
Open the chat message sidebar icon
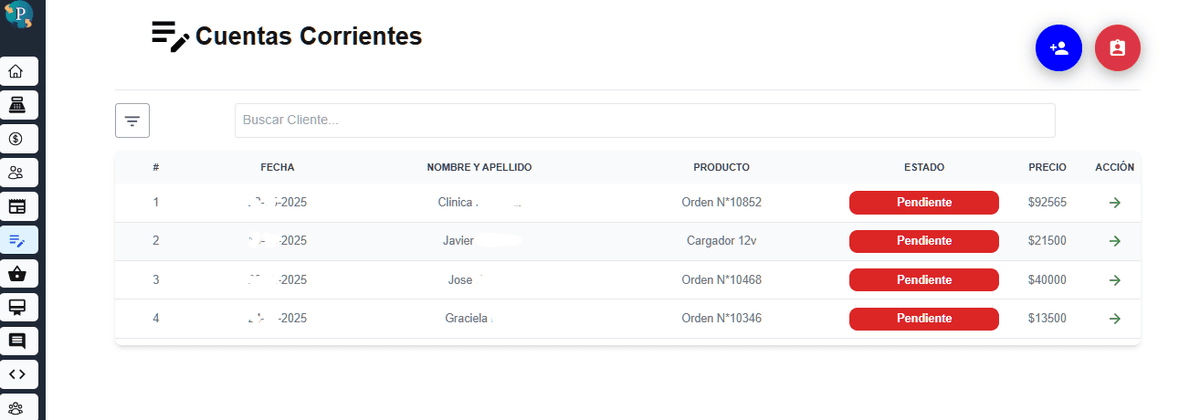(17, 341)
